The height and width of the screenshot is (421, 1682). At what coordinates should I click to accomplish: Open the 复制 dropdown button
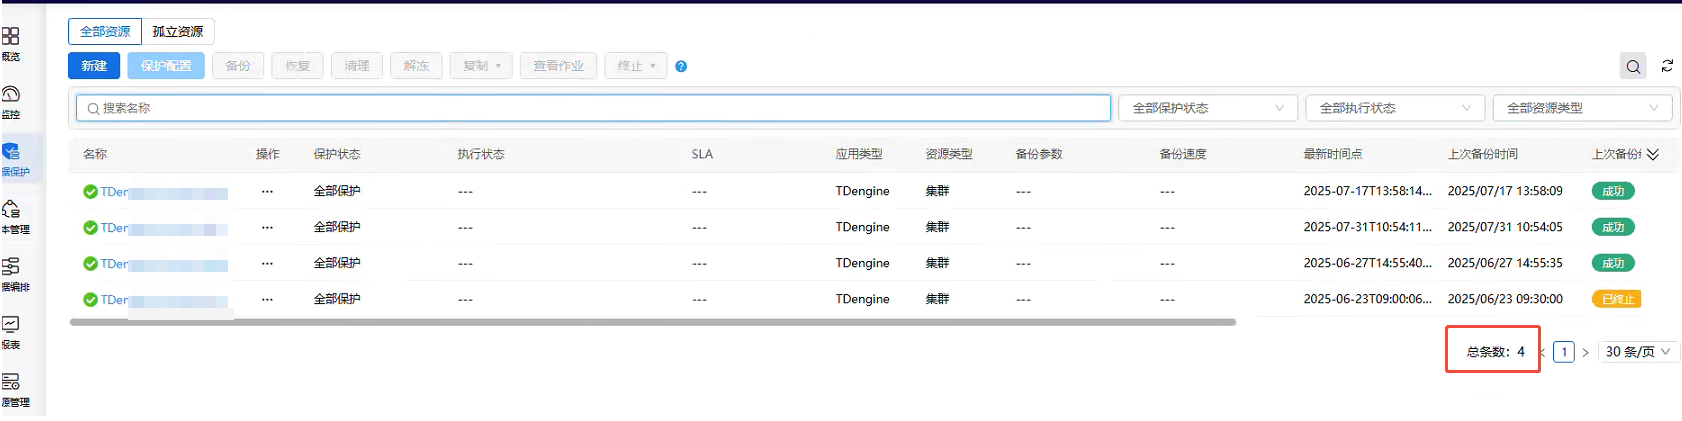coord(481,66)
